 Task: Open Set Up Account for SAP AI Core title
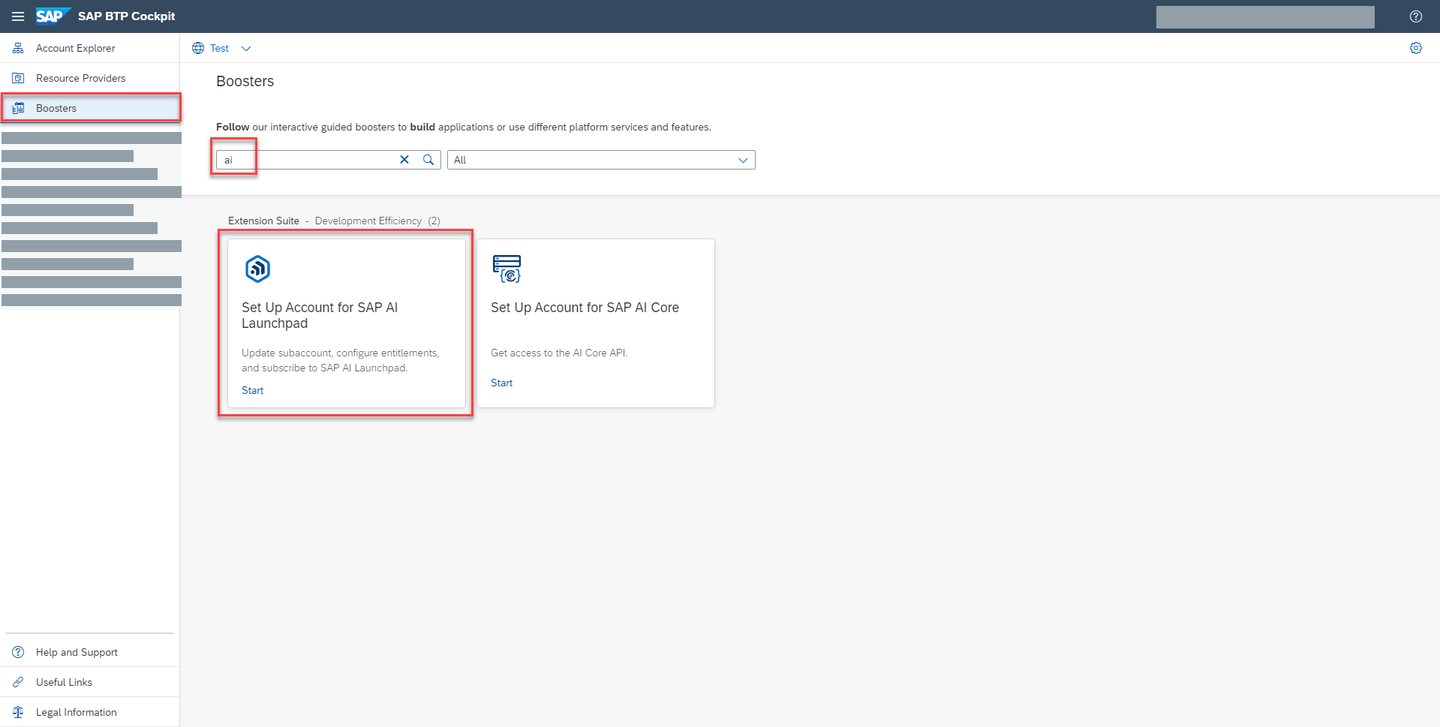585,307
